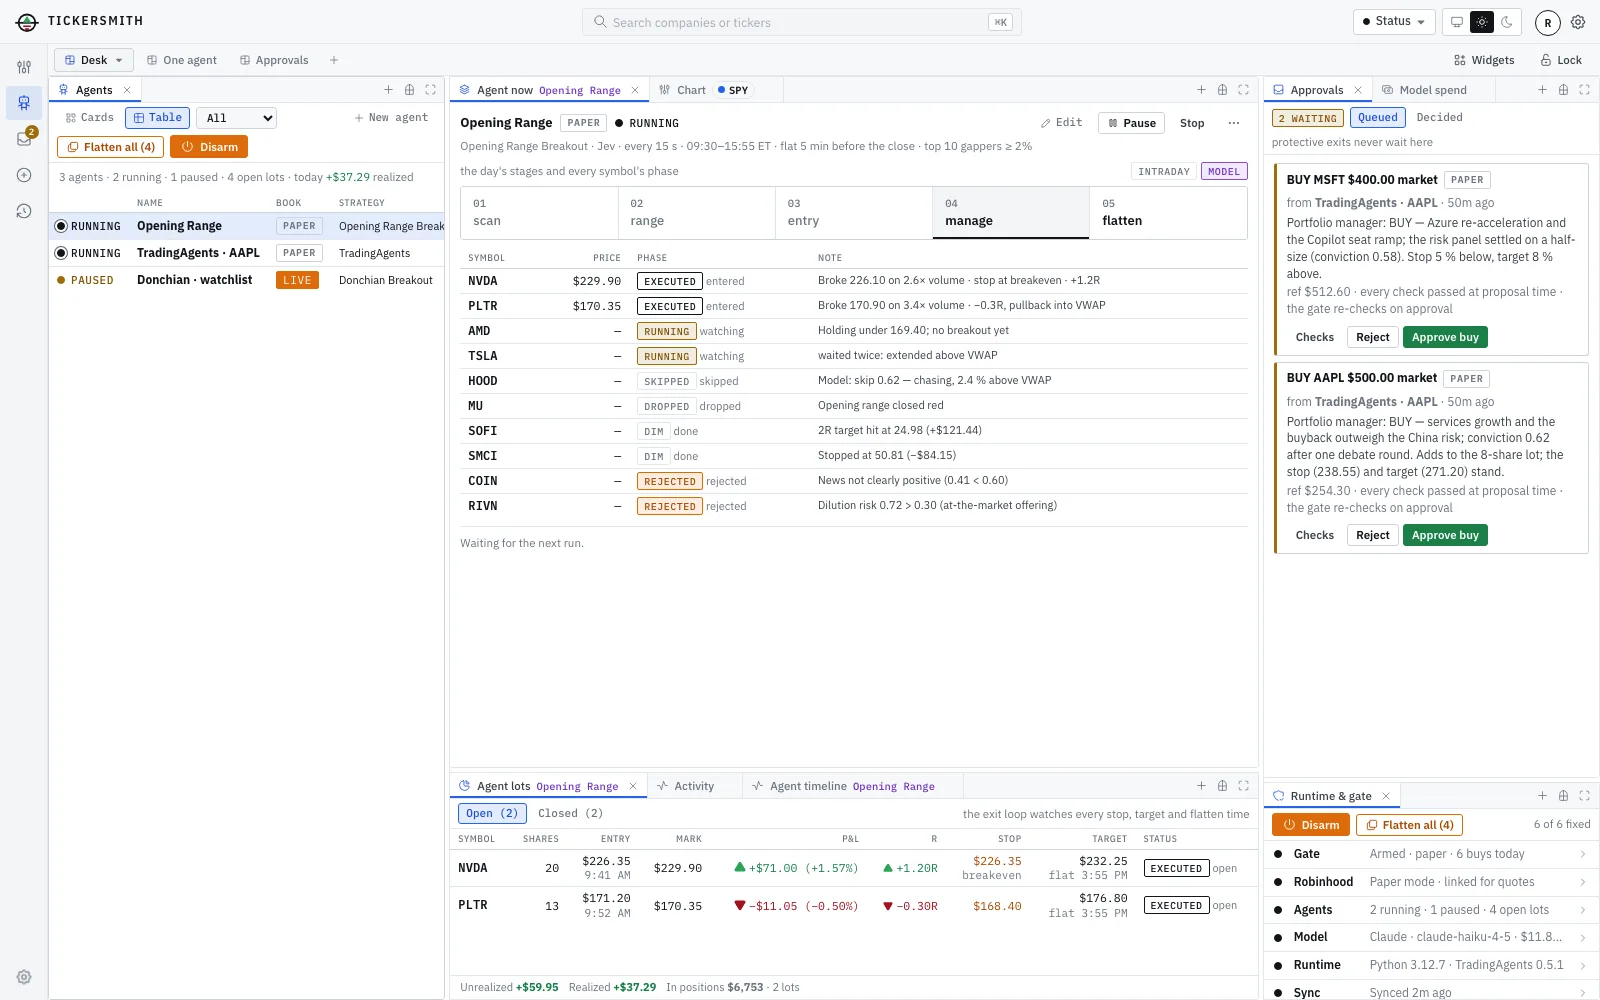The width and height of the screenshot is (1600, 1000).
Task: Switch to system theme monitor icon
Action: (x=1457, y=22)
